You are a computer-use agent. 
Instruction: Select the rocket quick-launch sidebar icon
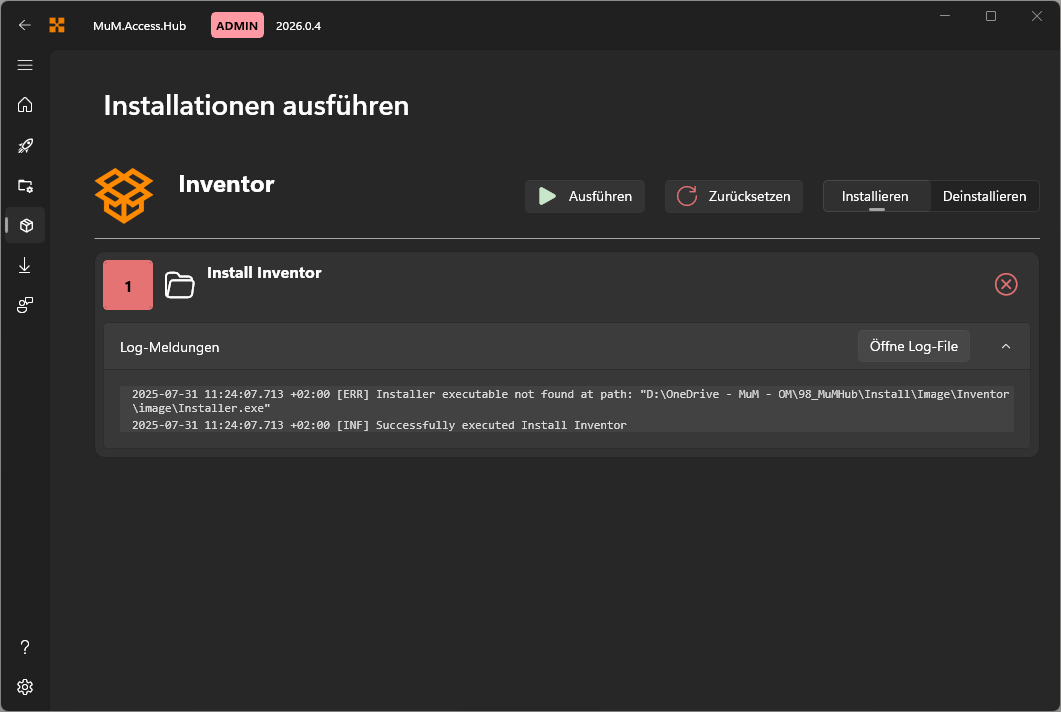(x=25, y=145)
